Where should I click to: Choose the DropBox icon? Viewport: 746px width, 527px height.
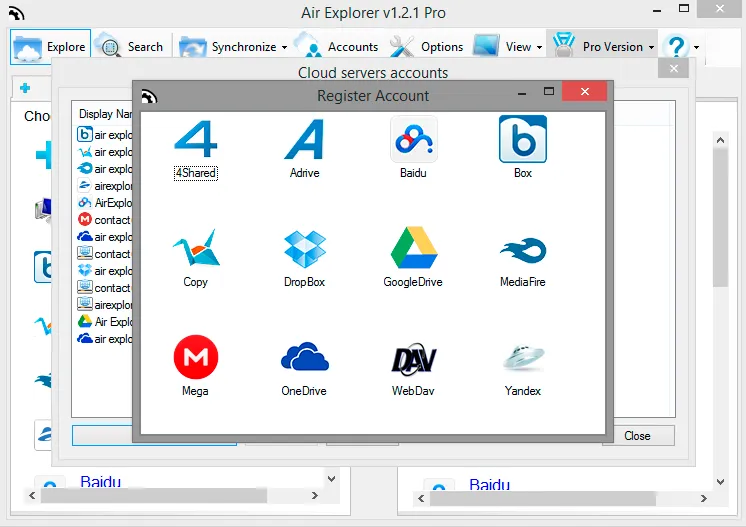(304, 248)
